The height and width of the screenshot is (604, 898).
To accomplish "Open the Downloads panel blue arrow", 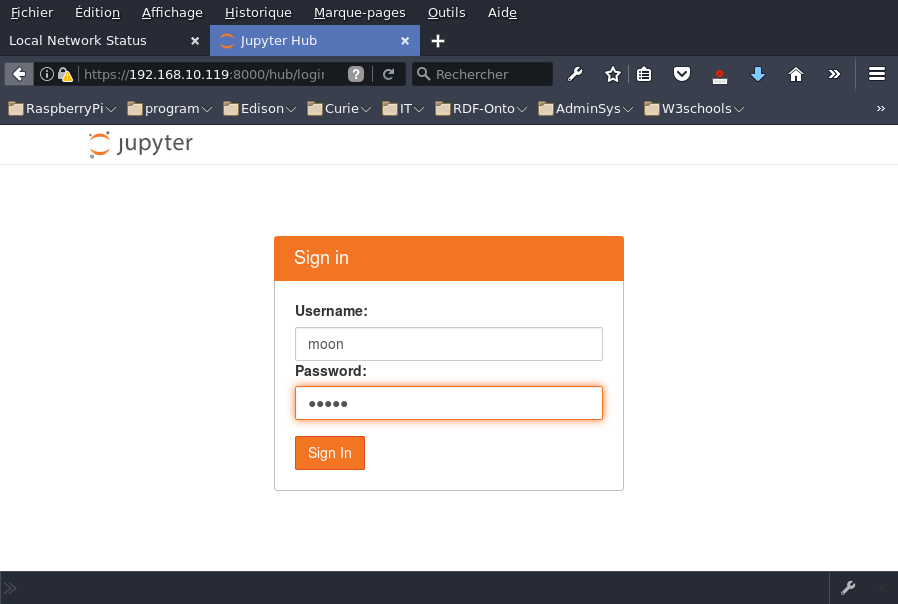I will point(758,74).
